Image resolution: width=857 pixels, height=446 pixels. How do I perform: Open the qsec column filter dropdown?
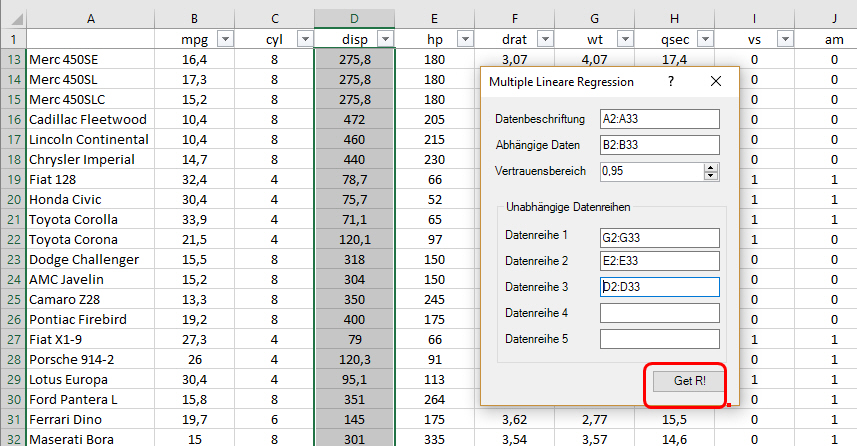click(x=705, y=39)
